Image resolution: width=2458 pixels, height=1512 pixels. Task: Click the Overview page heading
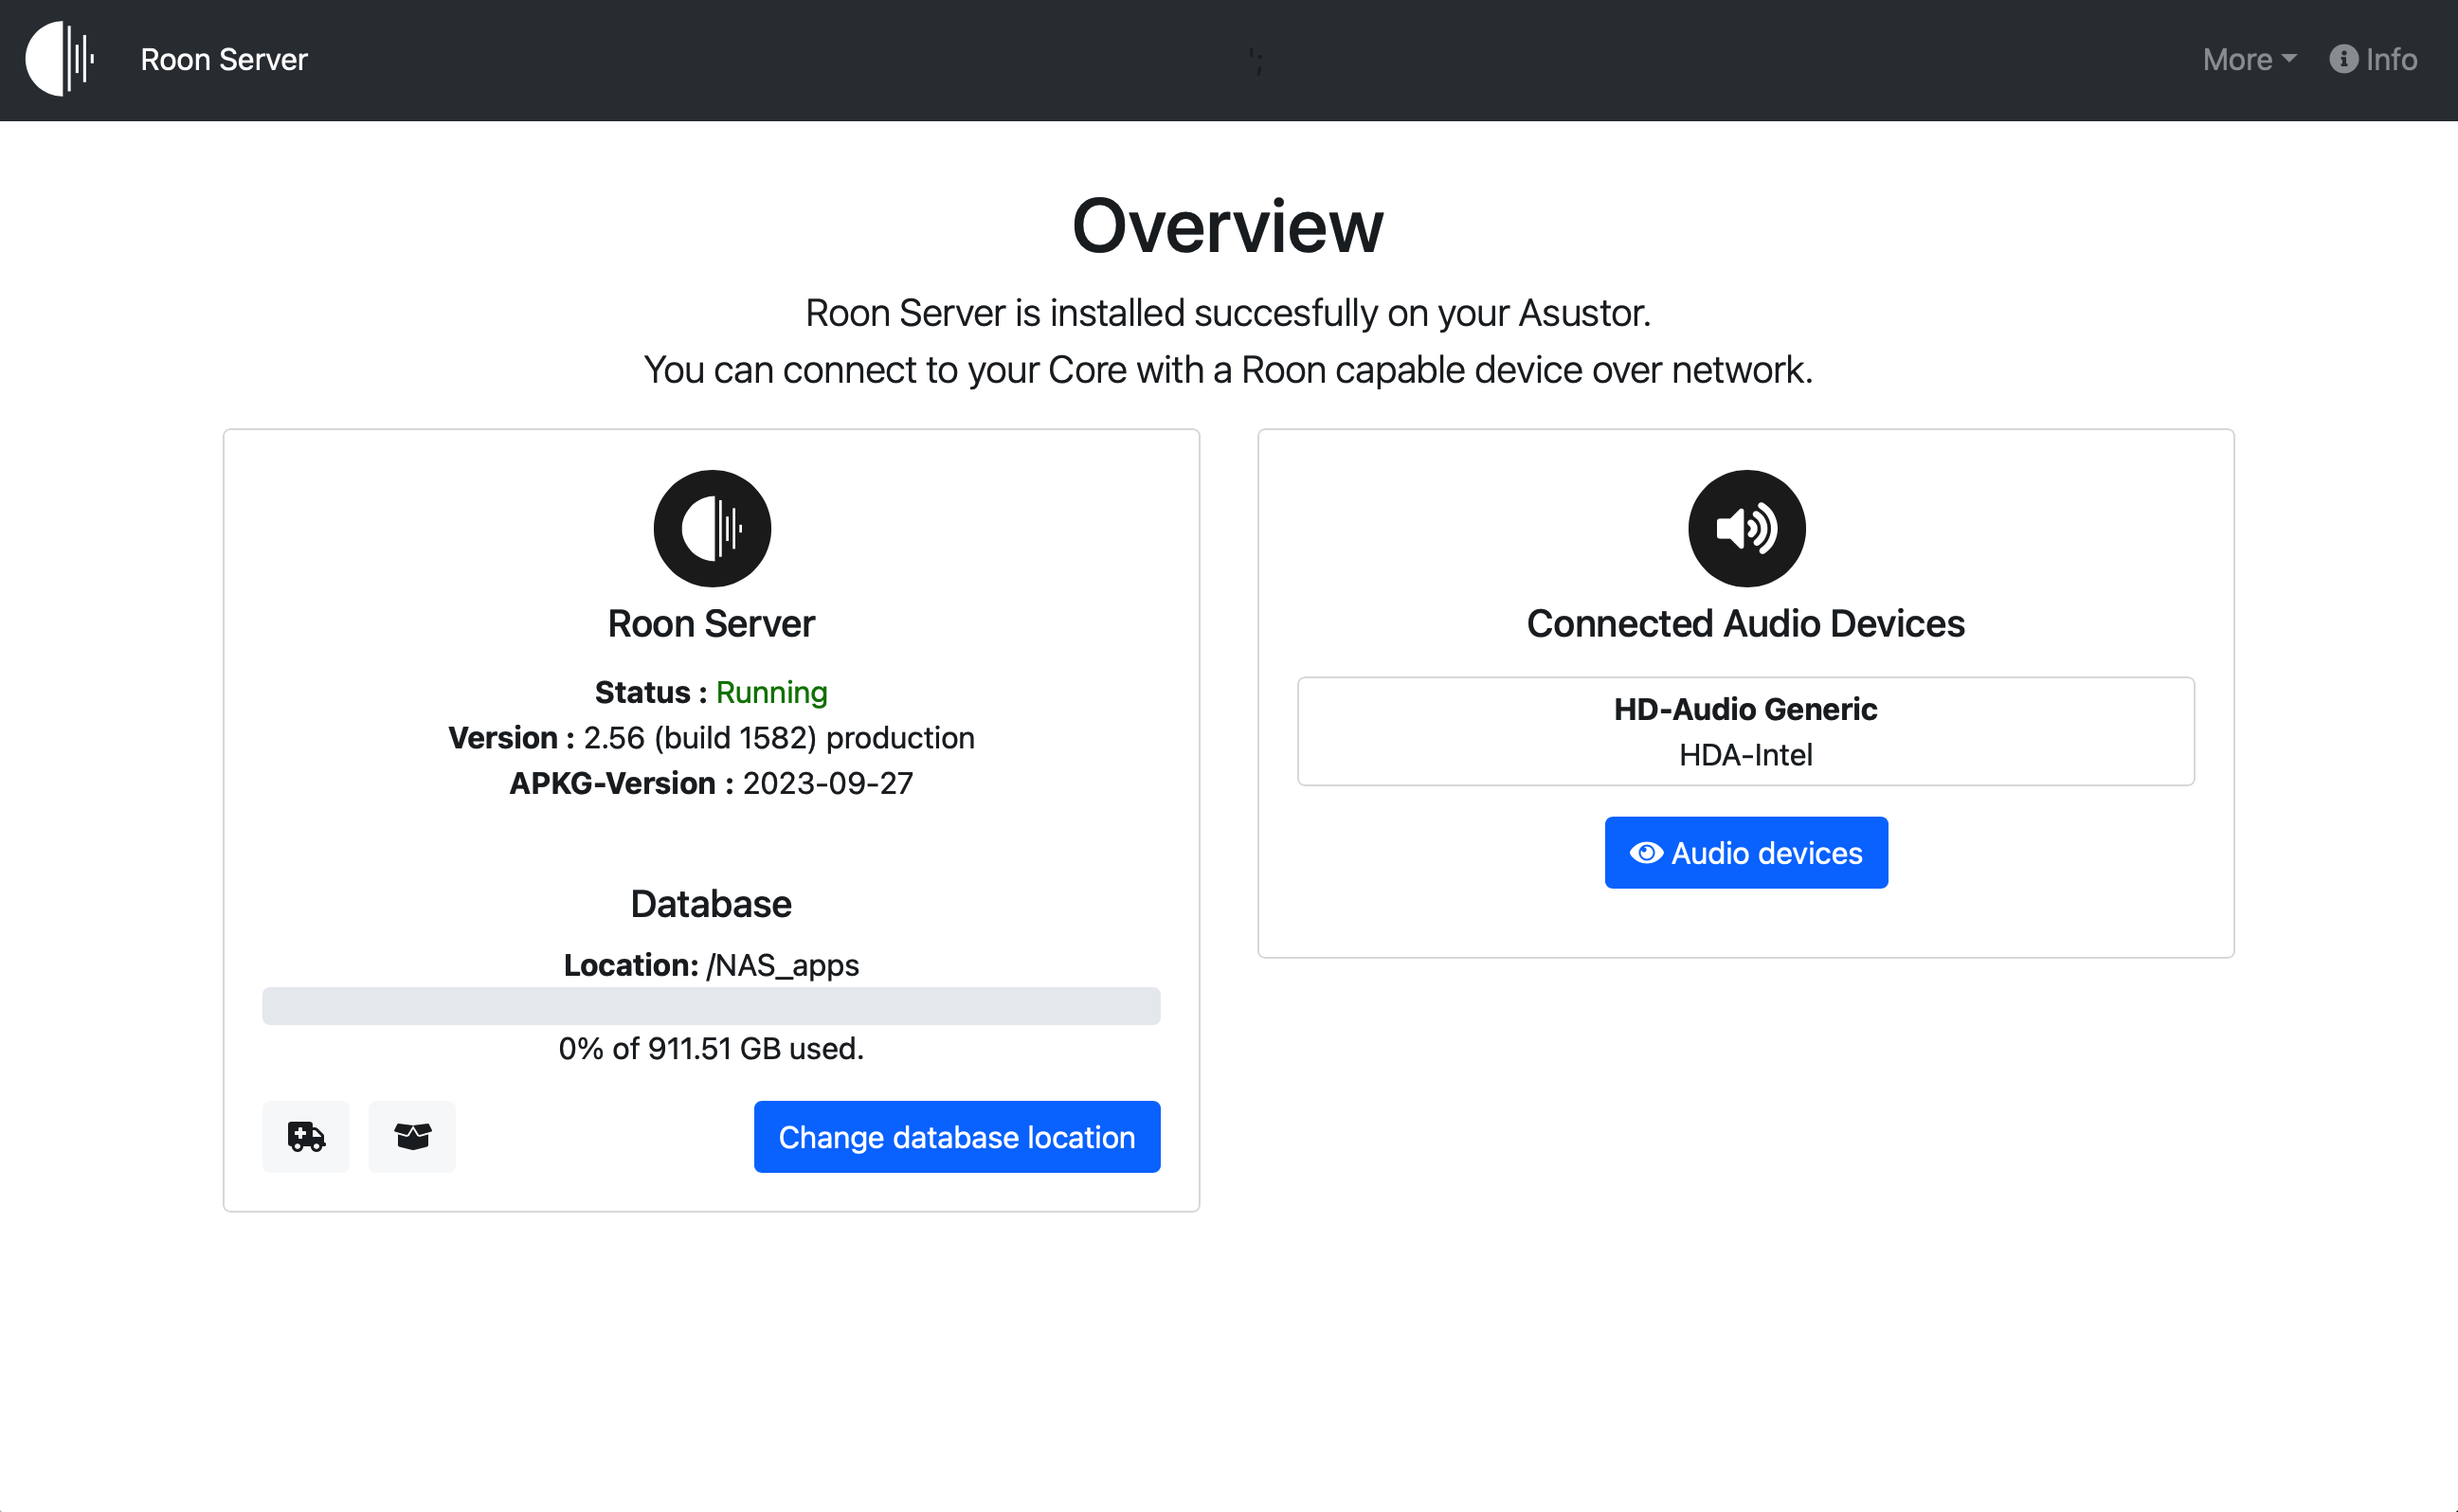click(x=1228, y=226)
